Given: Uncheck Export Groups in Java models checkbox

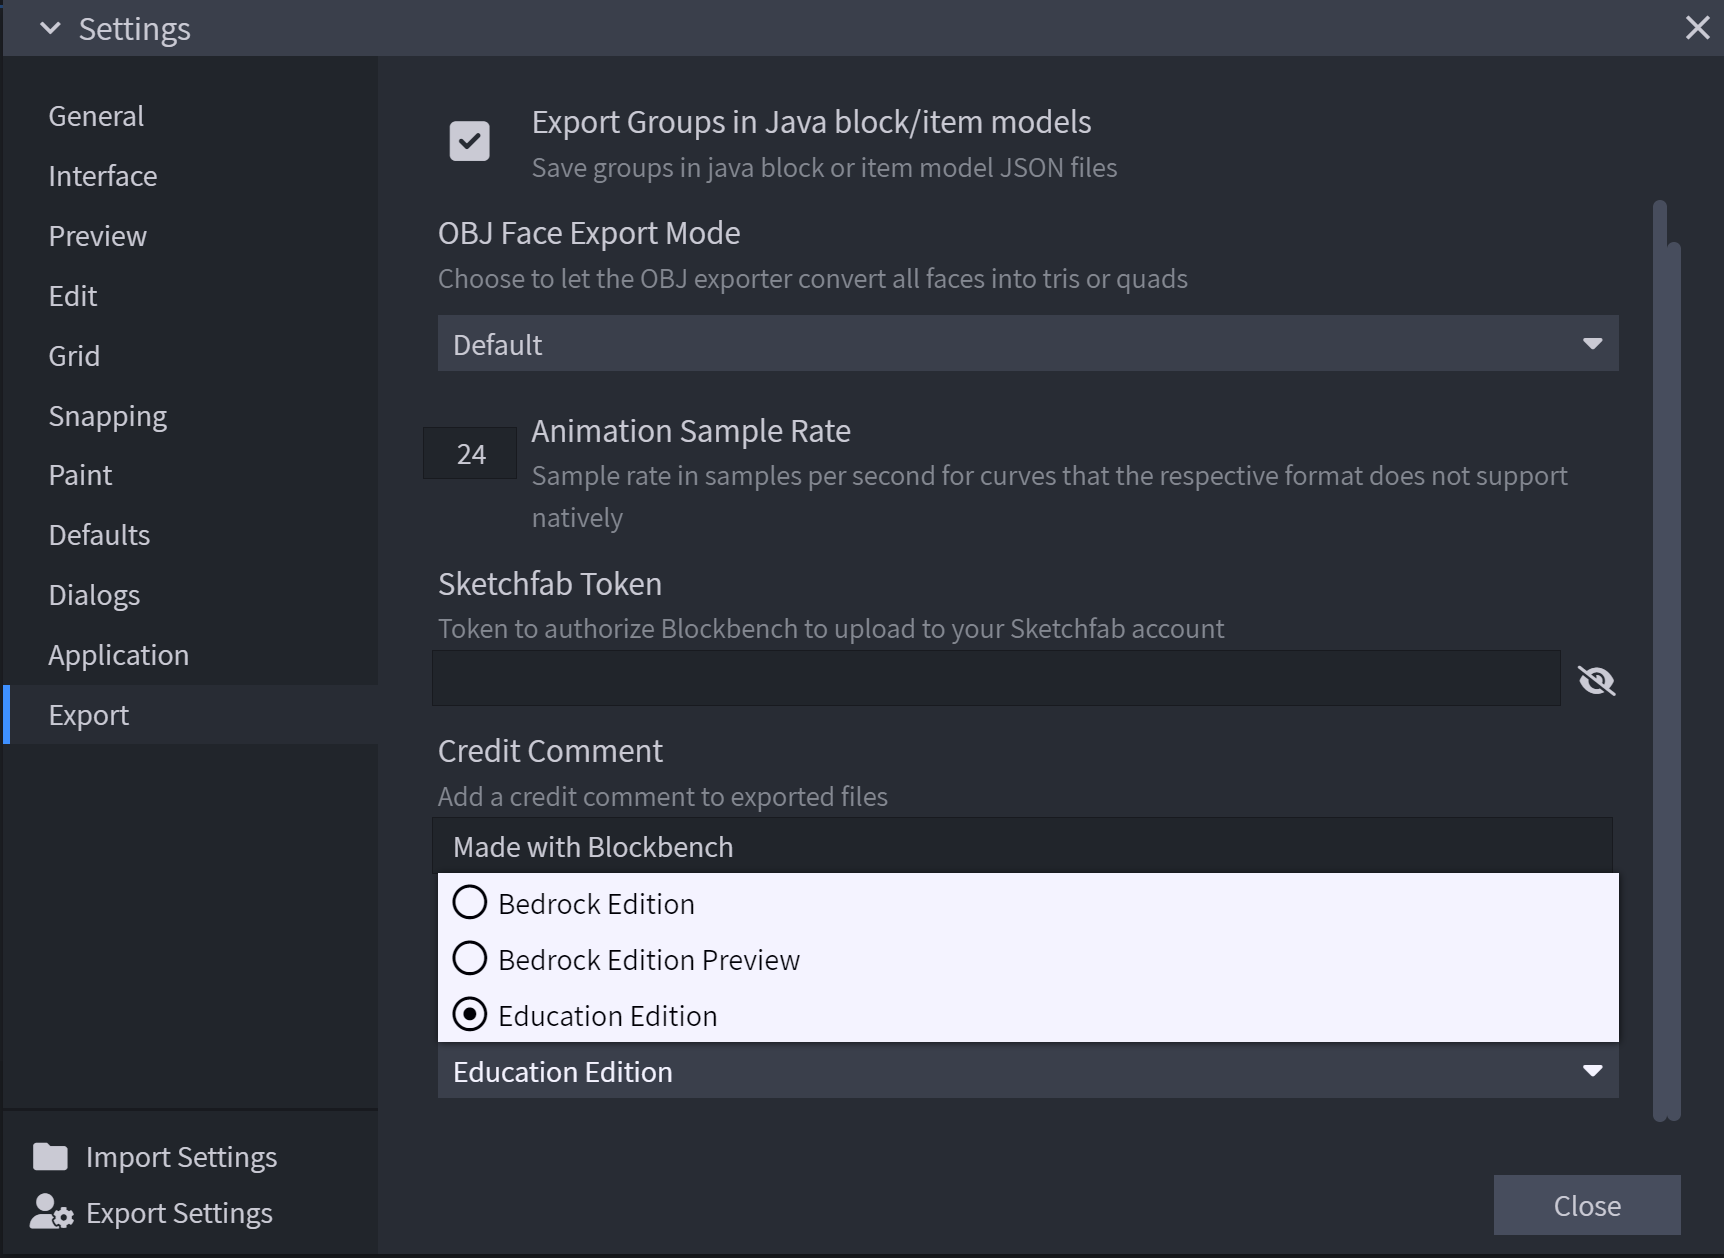Looking at the screenshot, I should point(469,141).
